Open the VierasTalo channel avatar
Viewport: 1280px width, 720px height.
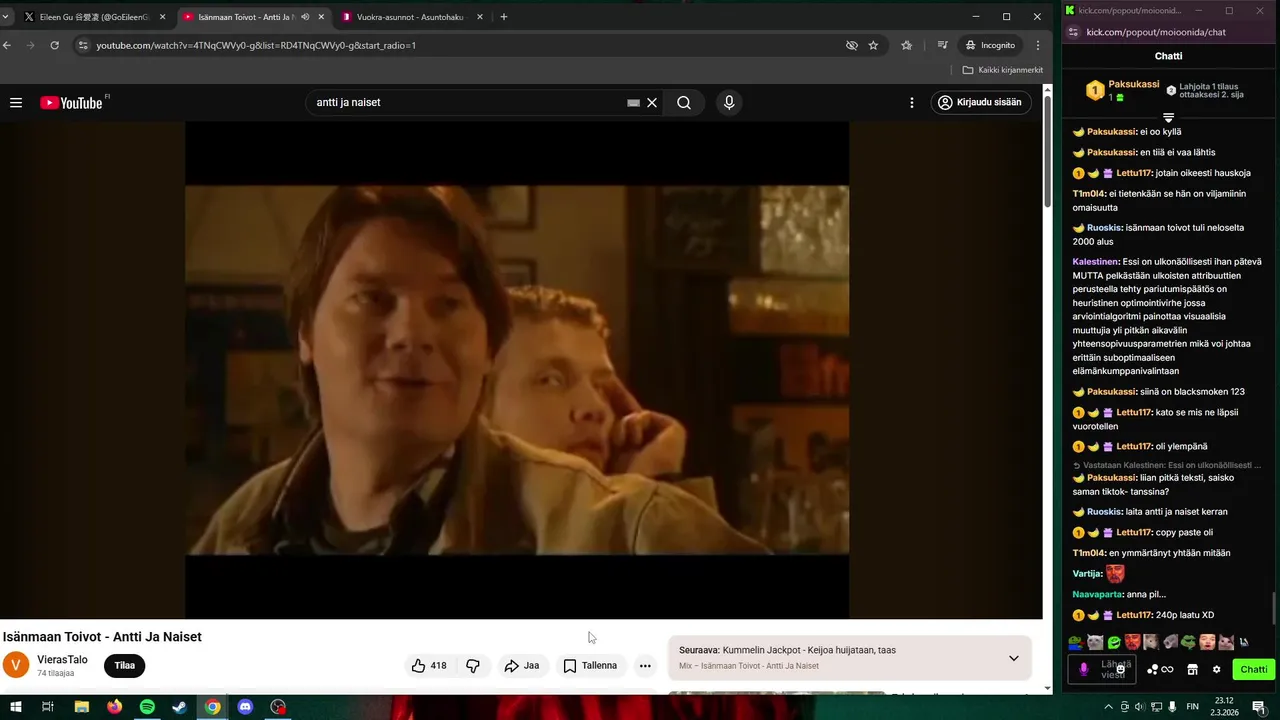coord(16,665)
